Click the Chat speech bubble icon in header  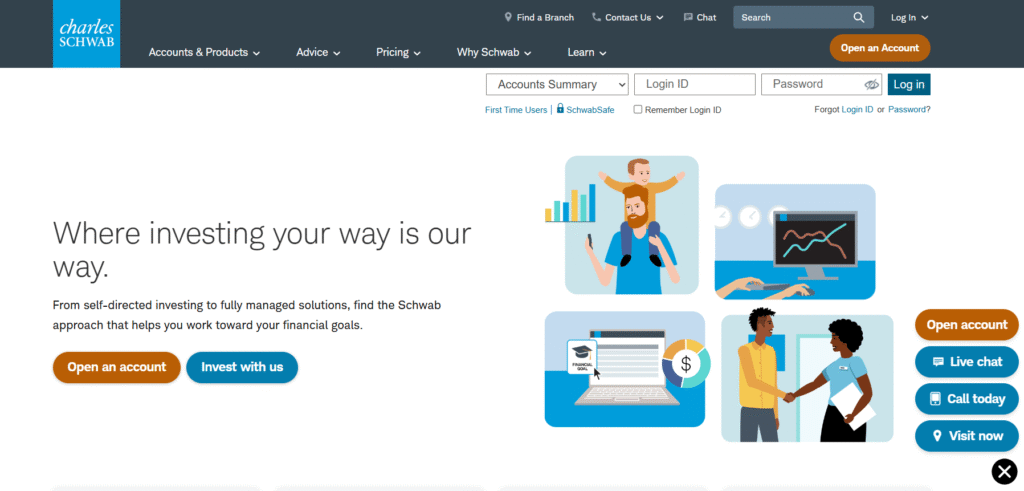[x=688, y=17]
